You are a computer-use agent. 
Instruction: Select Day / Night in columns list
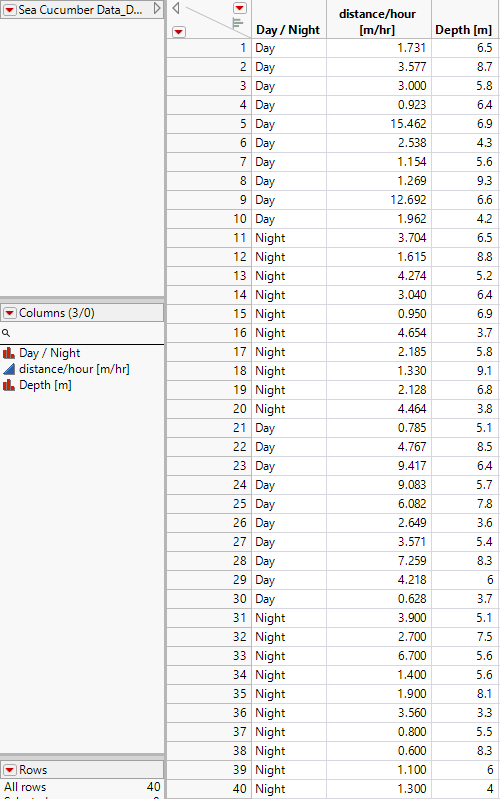(x=49, y=353)
